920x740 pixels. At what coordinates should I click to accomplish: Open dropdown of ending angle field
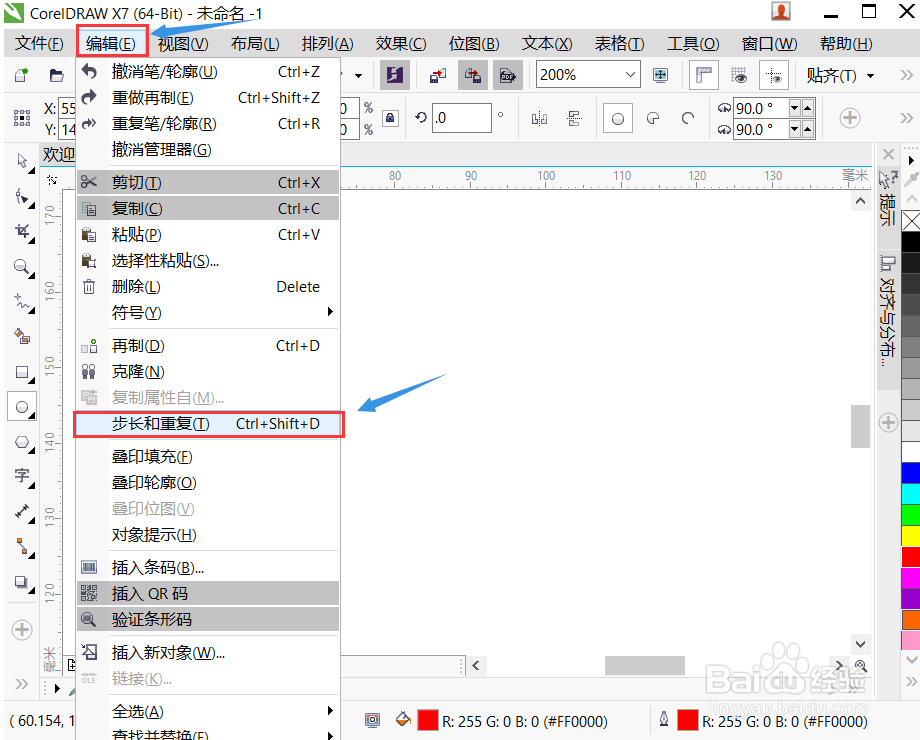click(795, 129)
